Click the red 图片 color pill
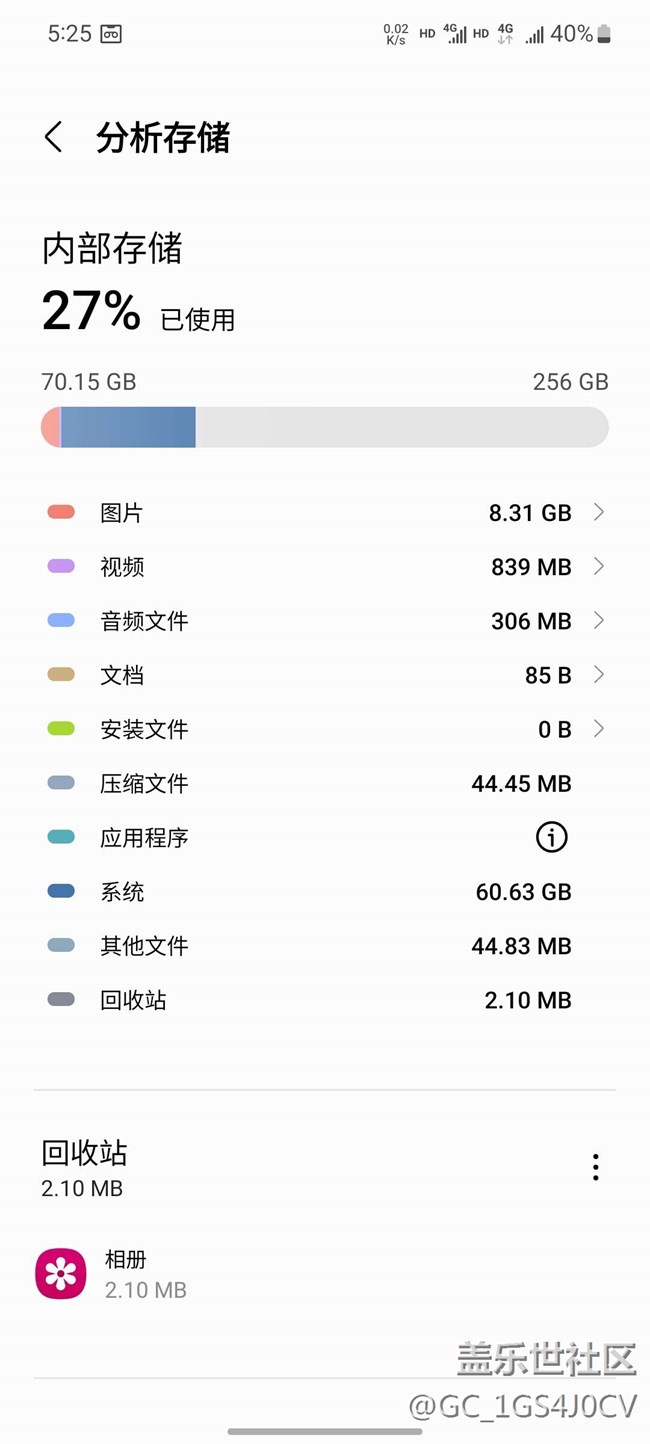This screenshot has width=650, height=1444. point(61,513)
